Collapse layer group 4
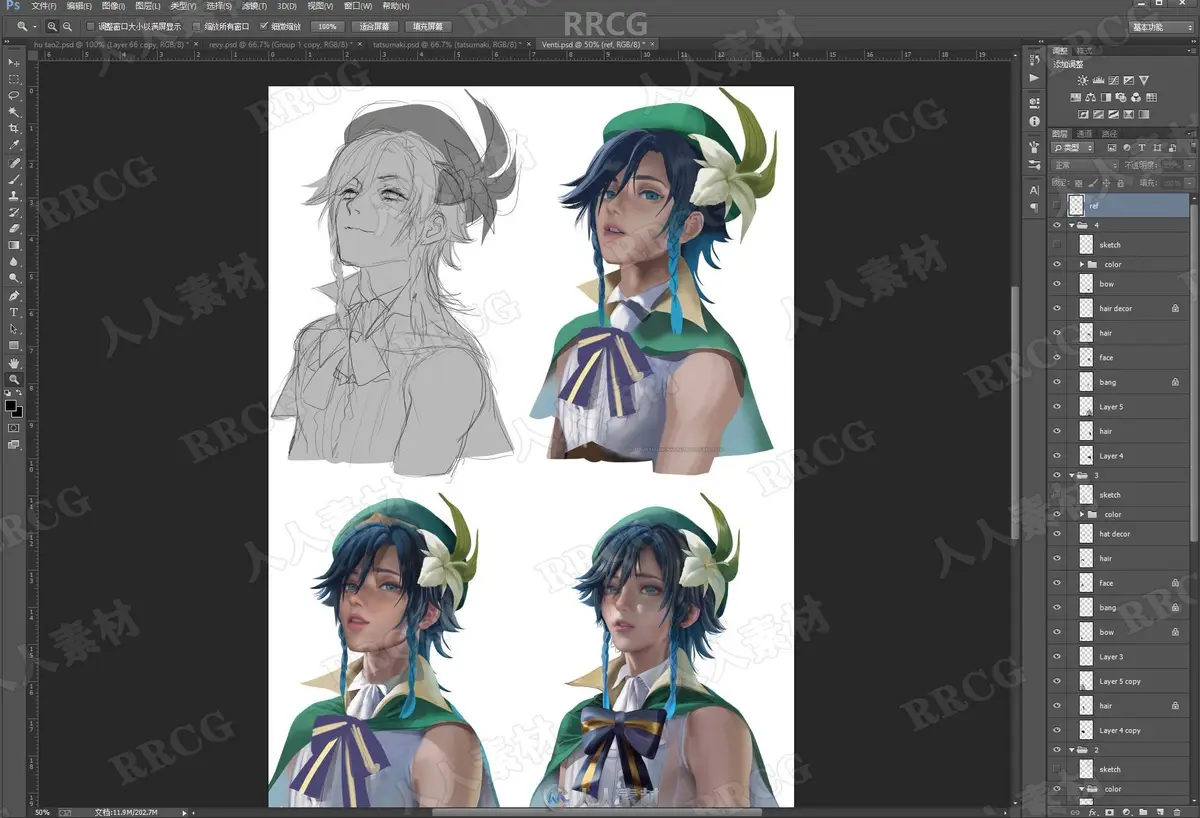 pos(1072,226)
